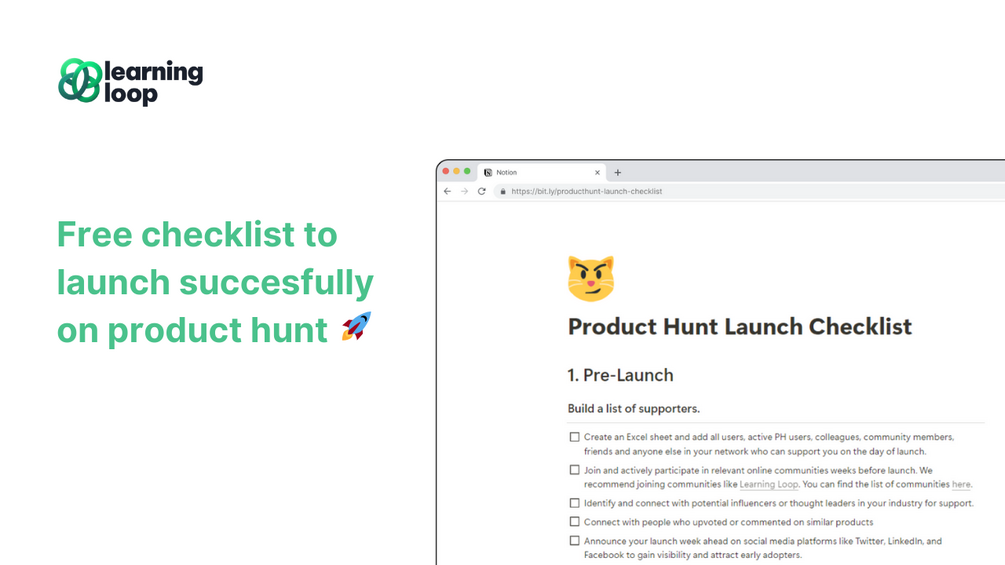This screenshot has width=1005, height=565.
Task: Click the bit.ly producthunt-launch-checklist URL field
Action: click(x=749, y=192)
